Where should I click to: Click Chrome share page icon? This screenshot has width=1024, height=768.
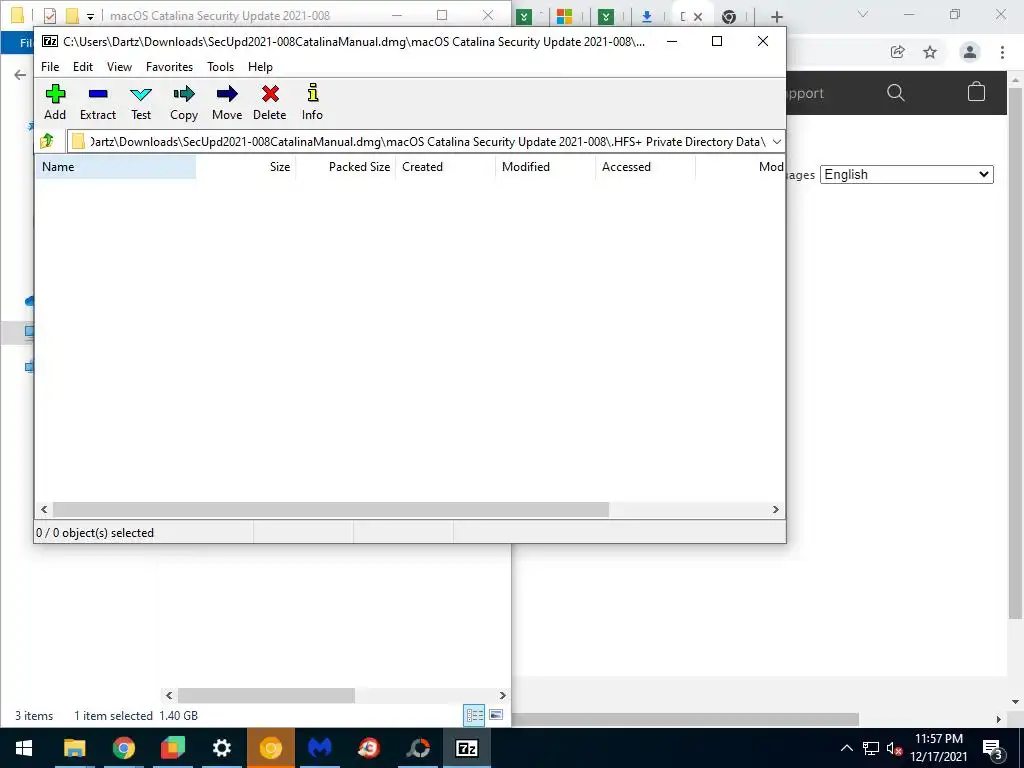point(898,52)
